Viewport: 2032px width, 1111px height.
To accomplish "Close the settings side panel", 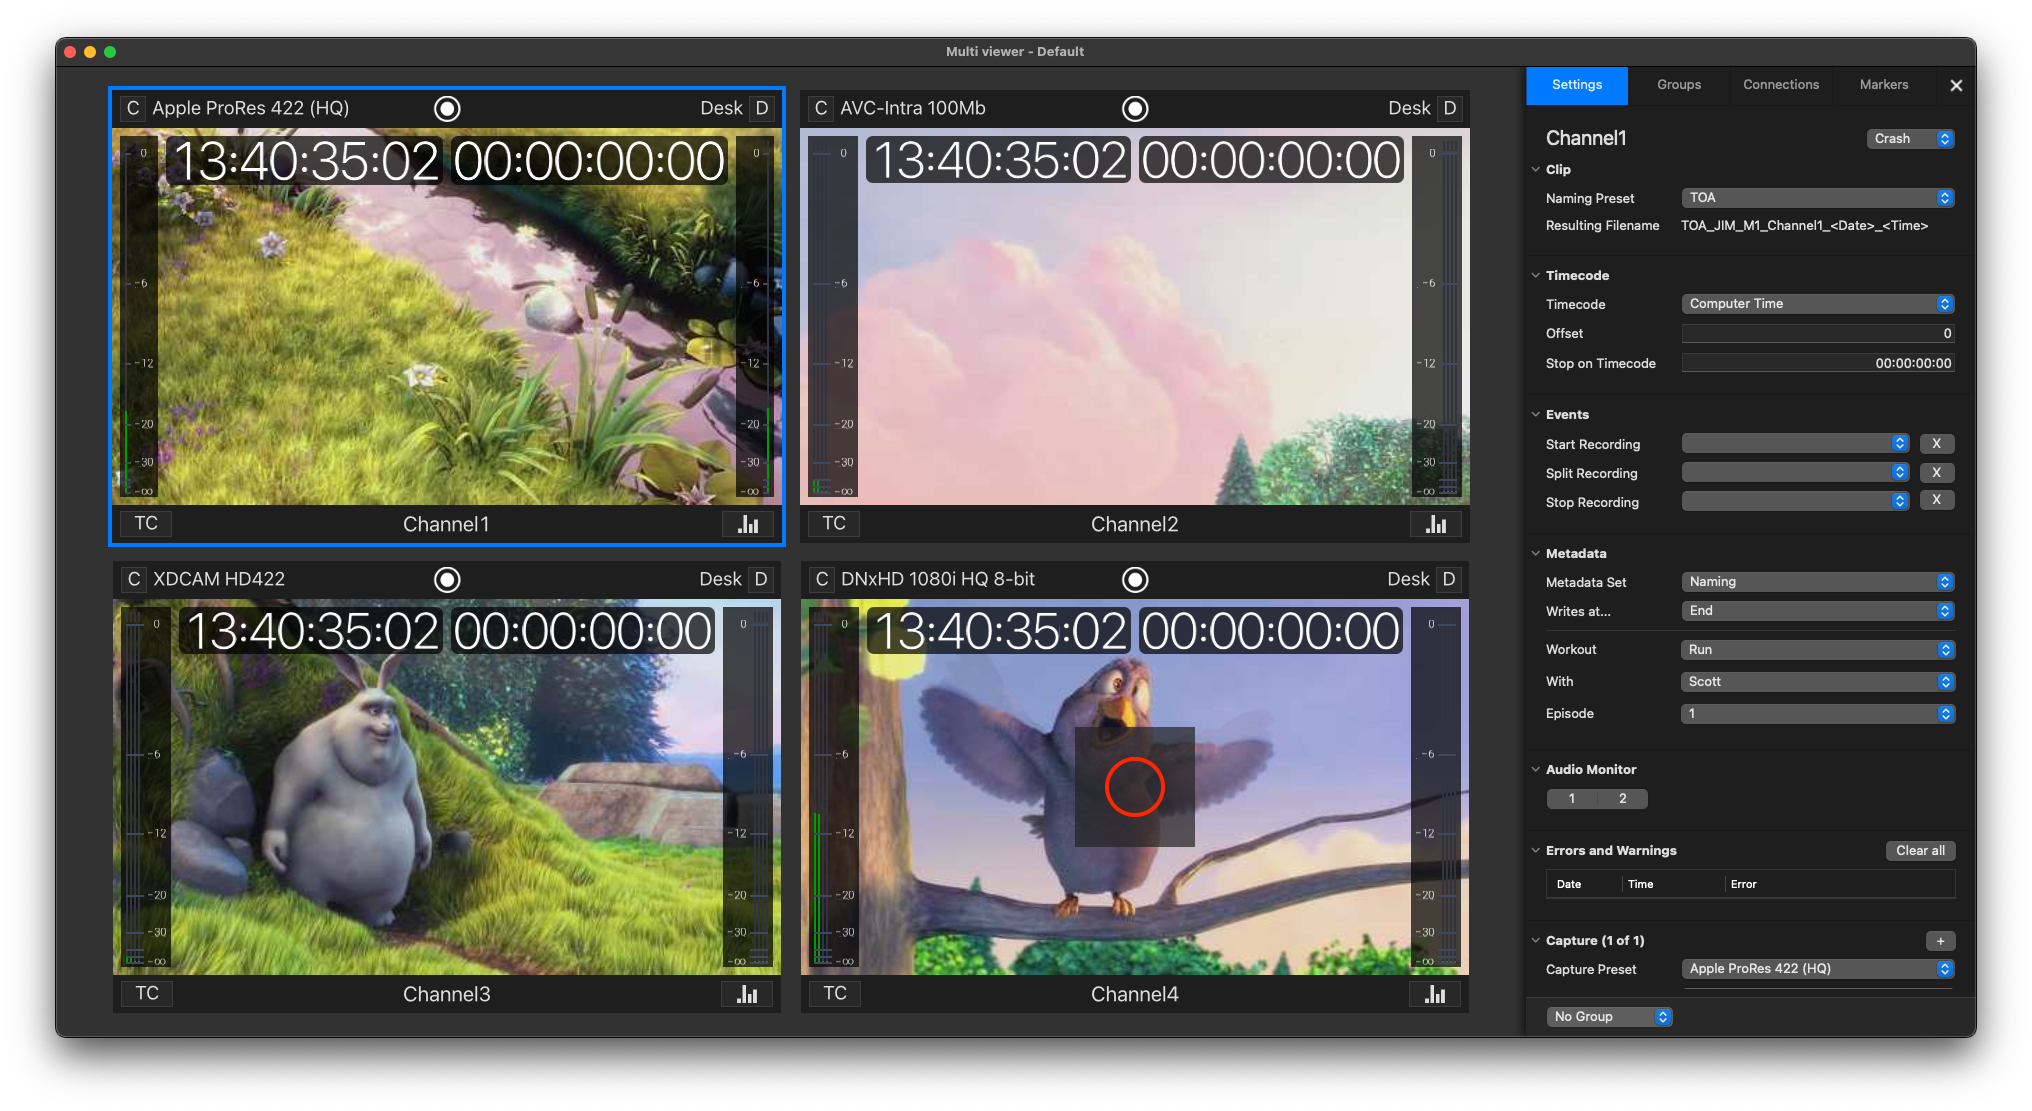I will coord(1956,86).
